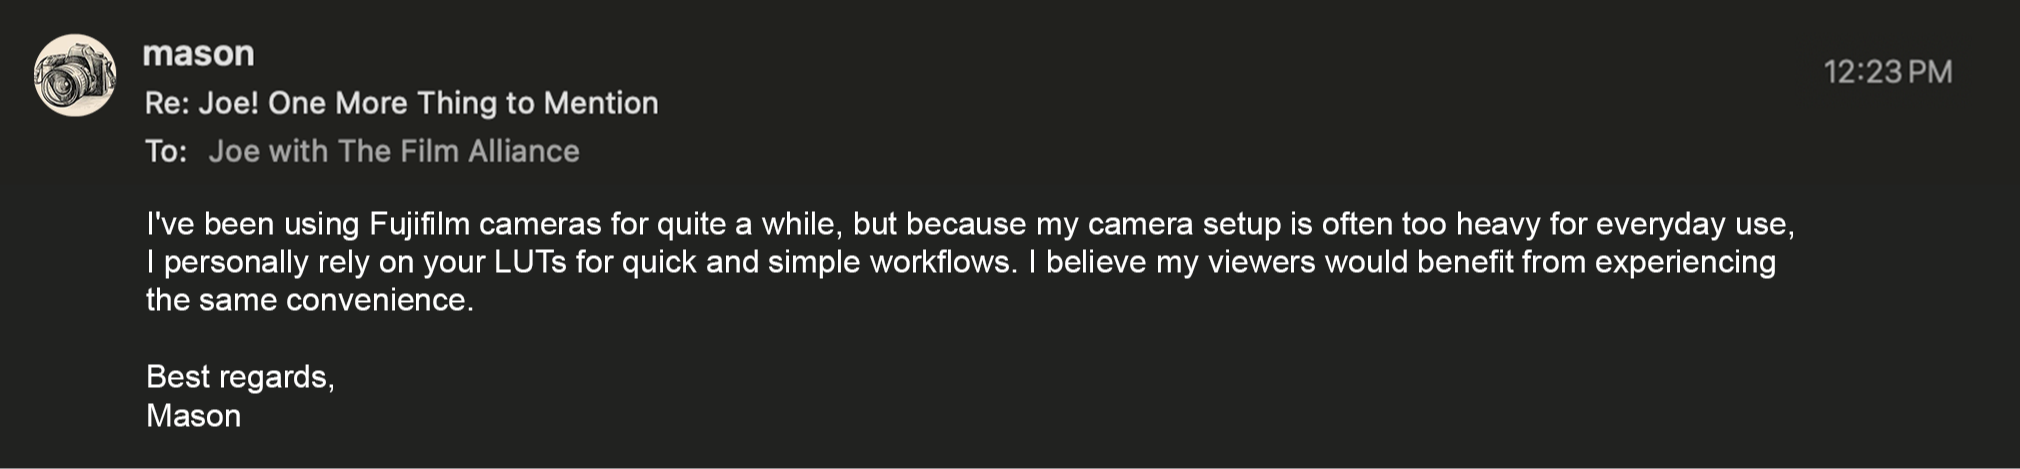The width and height of the screenshot is (2020, 469).
Task: Click the To: label
Action: (x=166, y=151)
